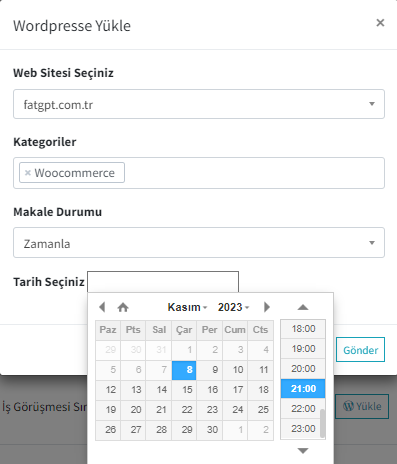
Task: Open the Web Sitesi Seçiniz dropdown
Action: [x=199, y=104]
